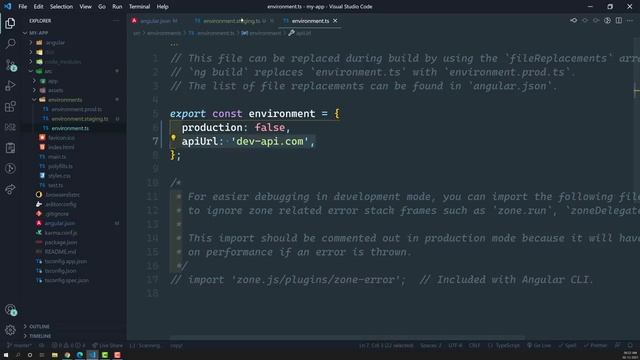Open styles.css in the explorer
This screenshot has width=640, height=360.
(x=59, y=176)
